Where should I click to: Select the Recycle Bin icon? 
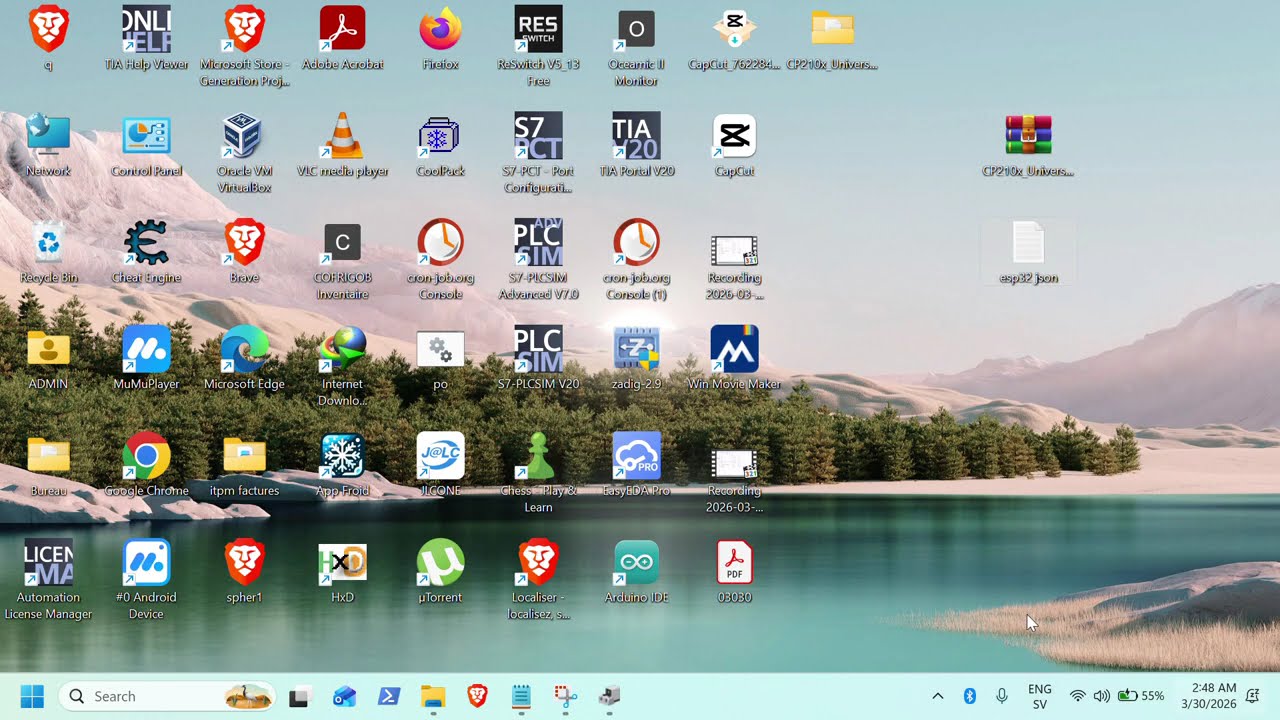pos(48,252)
